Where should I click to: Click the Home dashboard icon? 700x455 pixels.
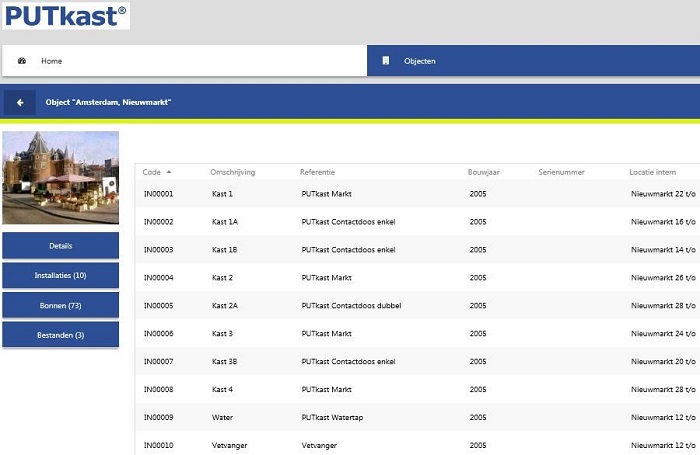coord(22,61)
